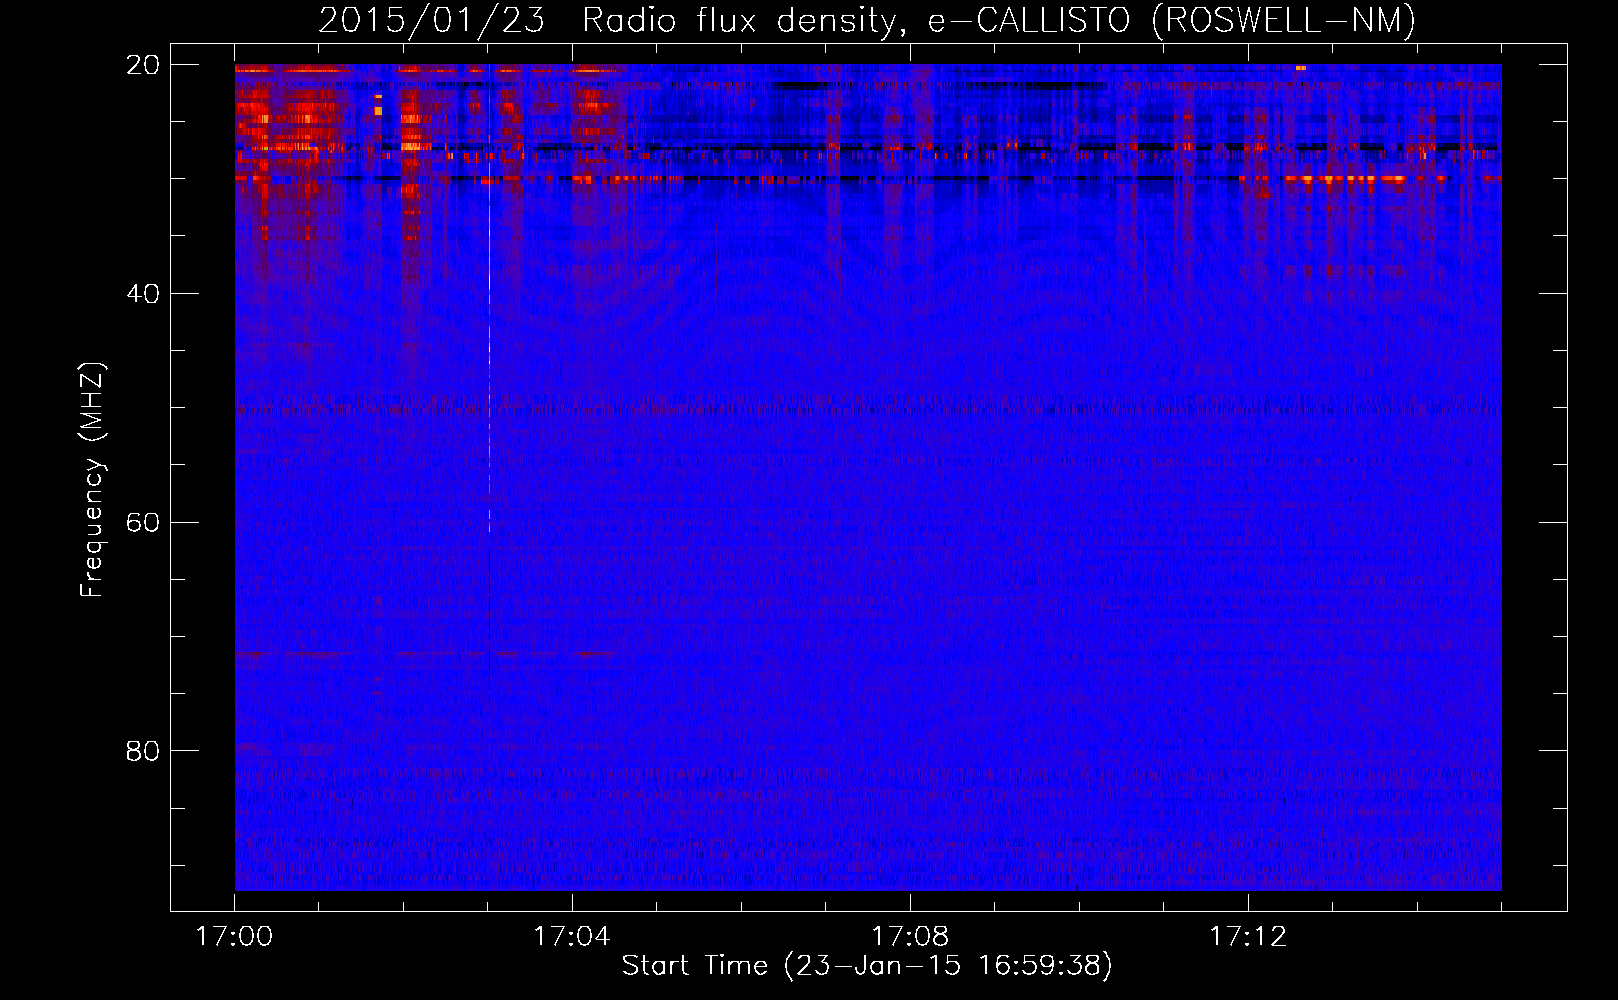Click the 60 frequency tick label

[143, 522]
